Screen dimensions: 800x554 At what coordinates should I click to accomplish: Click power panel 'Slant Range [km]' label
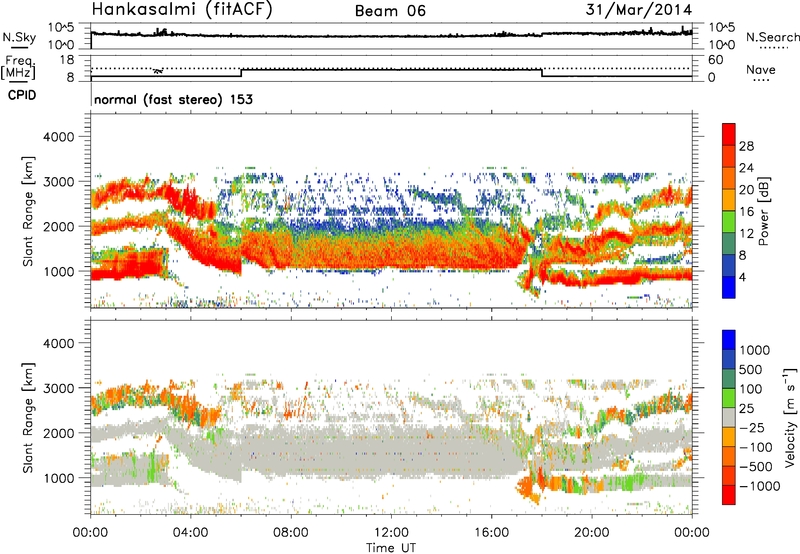tap(28, 211)
